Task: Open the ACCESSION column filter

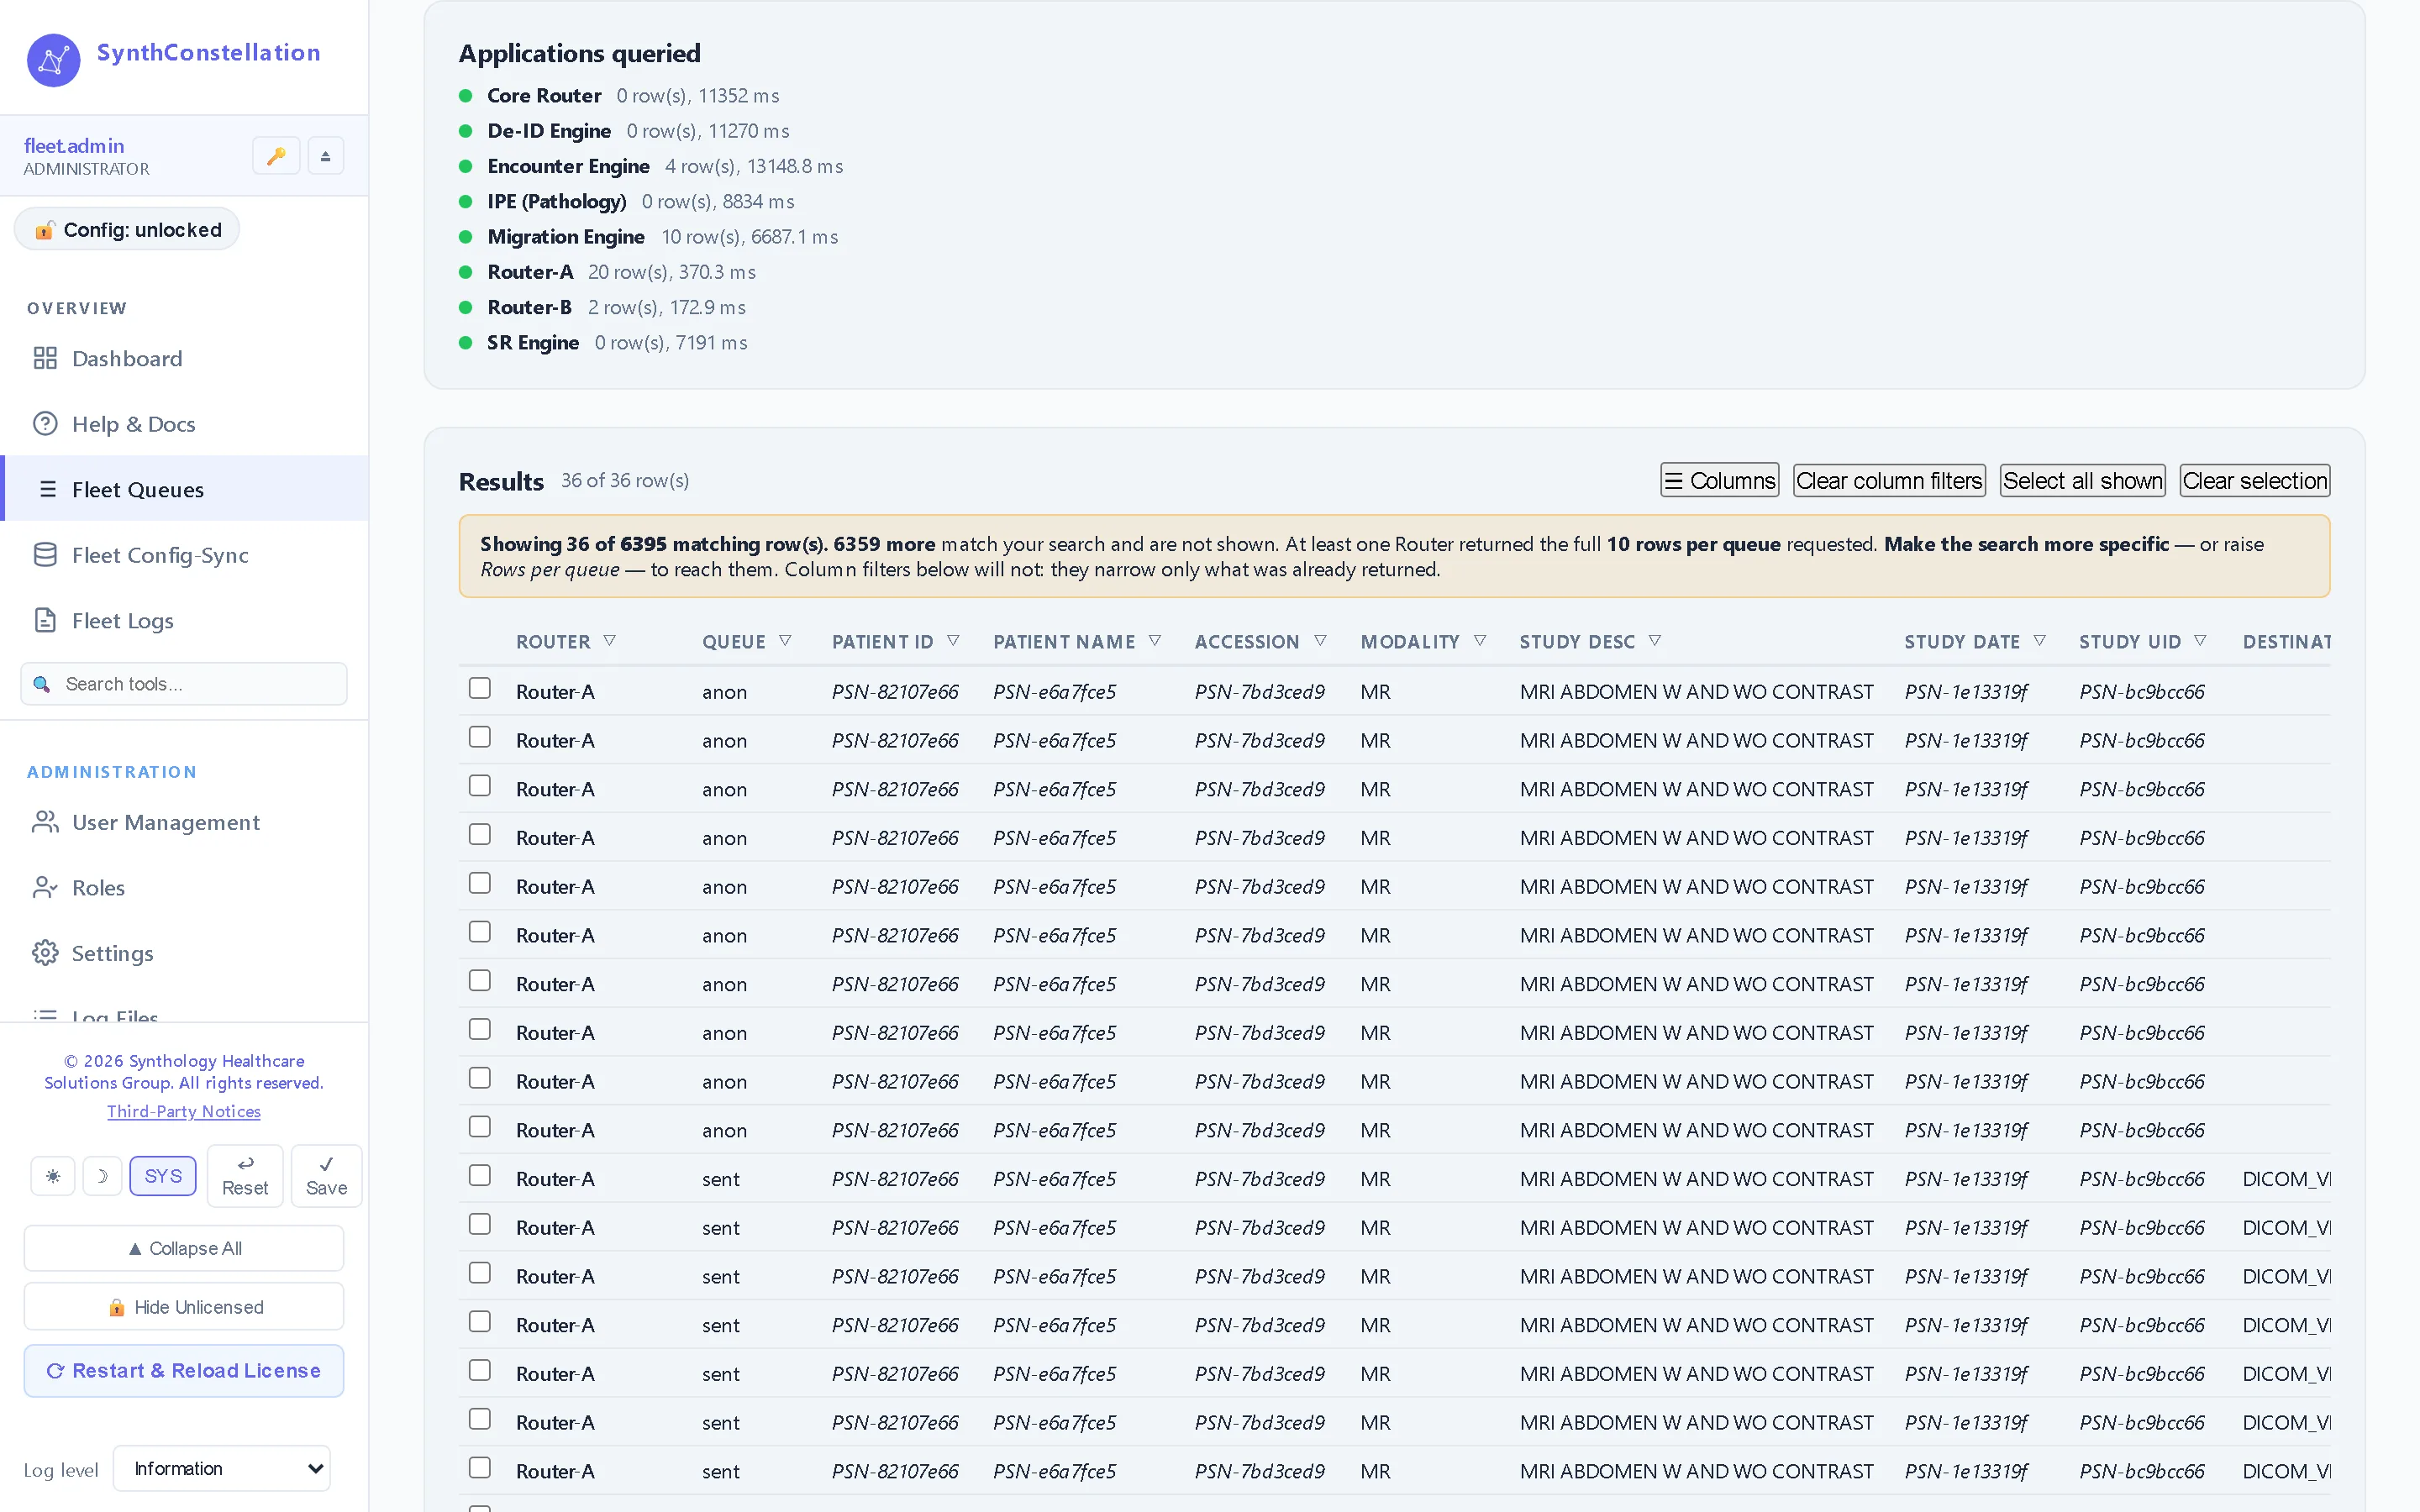Action: (x=1320, y=641)
